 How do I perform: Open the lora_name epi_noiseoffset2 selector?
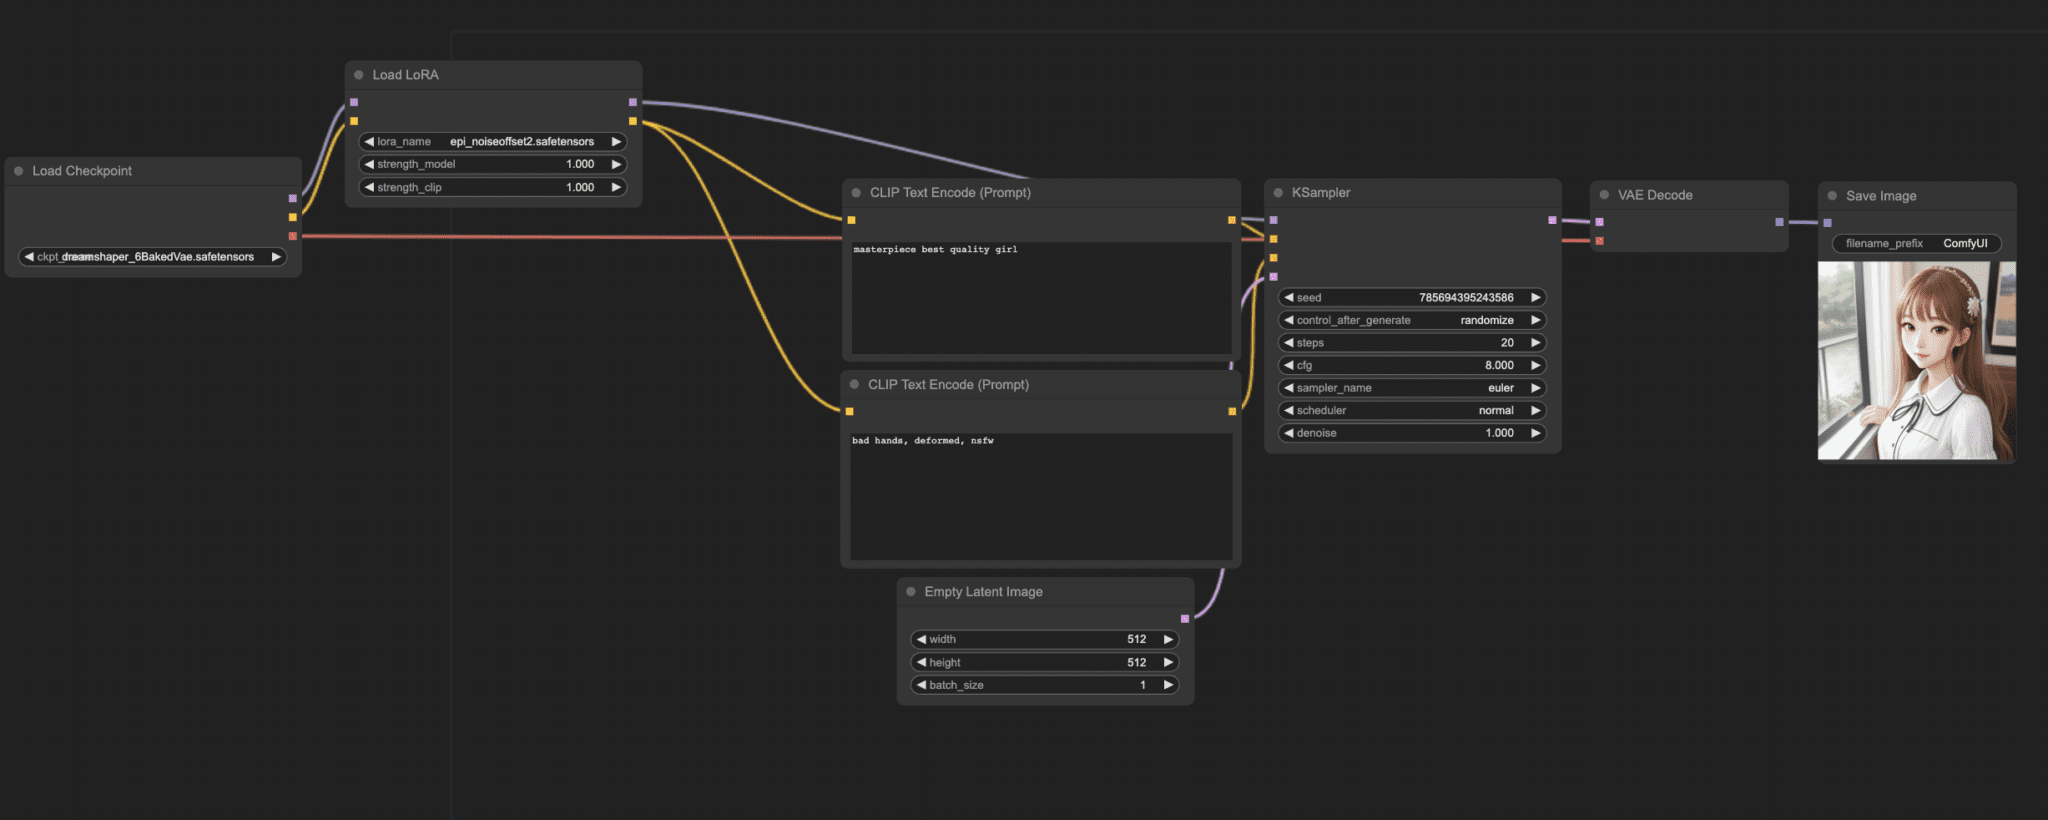(x=493, y=142)
